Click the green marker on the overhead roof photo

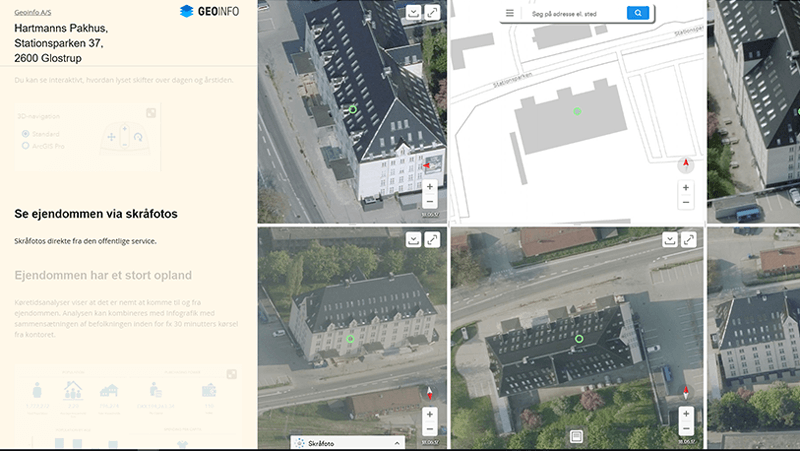click(x=579, y=339)
